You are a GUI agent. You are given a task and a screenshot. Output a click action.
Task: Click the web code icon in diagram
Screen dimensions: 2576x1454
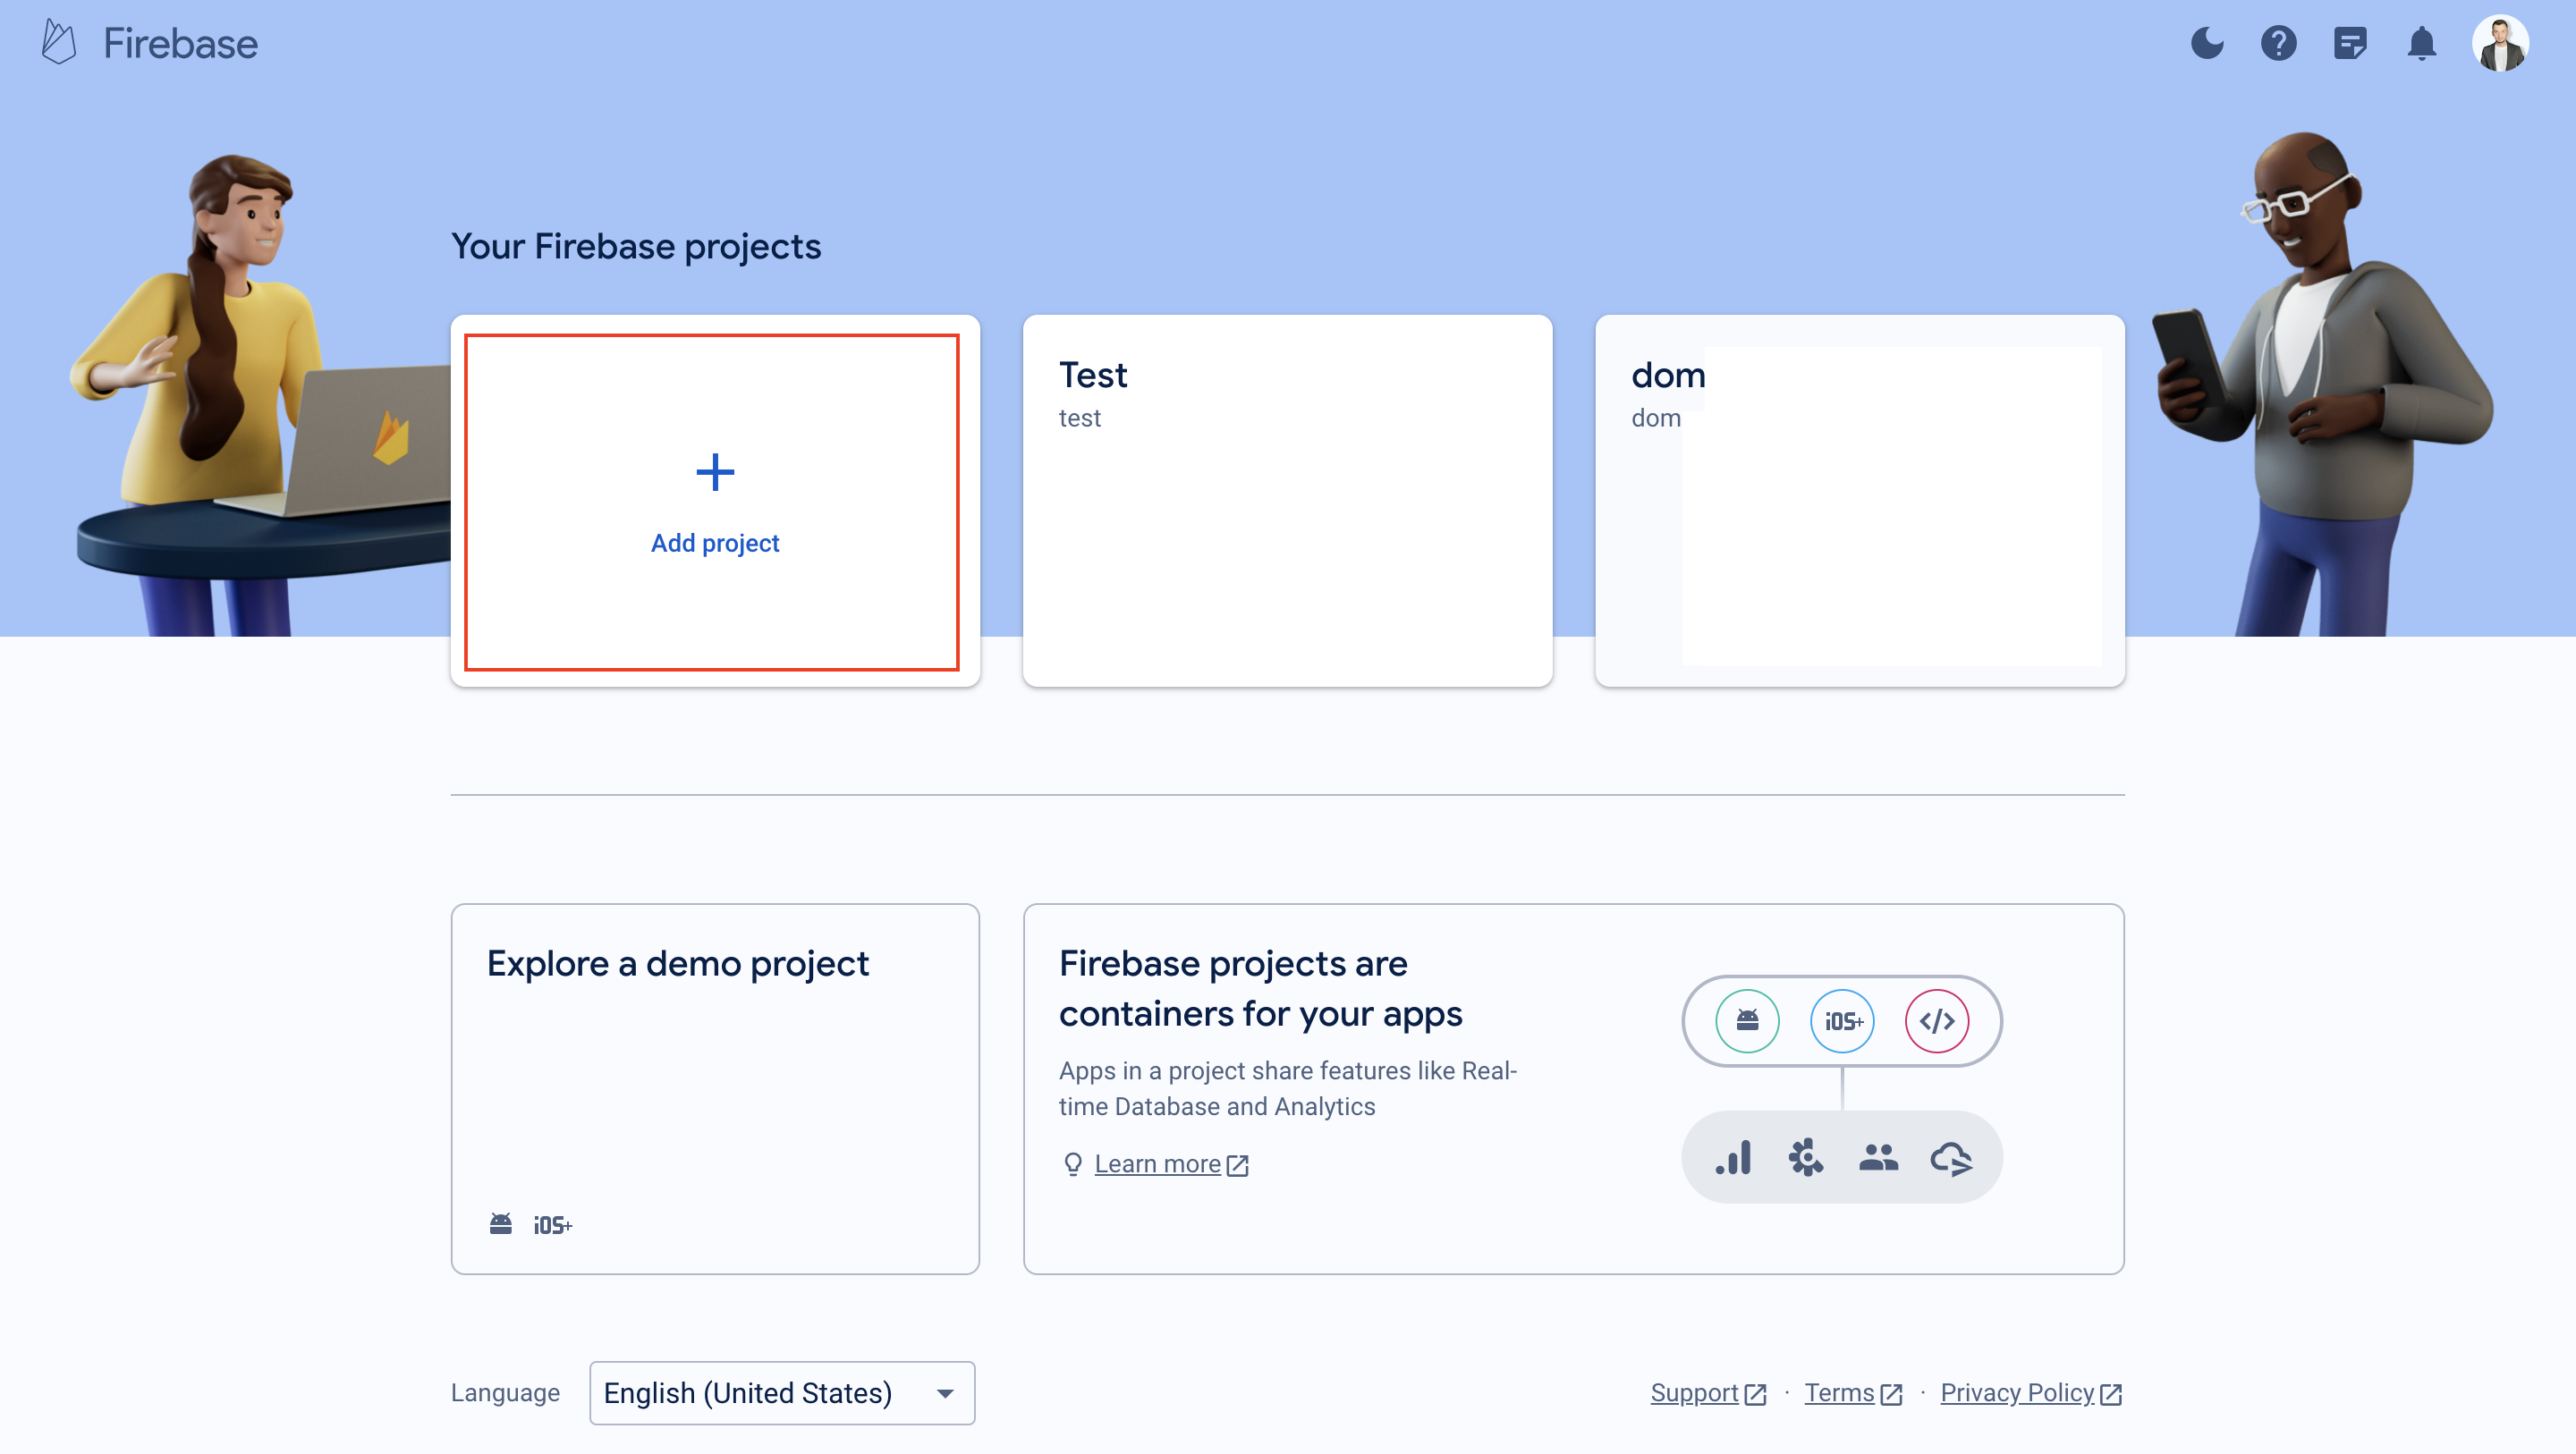coord(1936,1020)
